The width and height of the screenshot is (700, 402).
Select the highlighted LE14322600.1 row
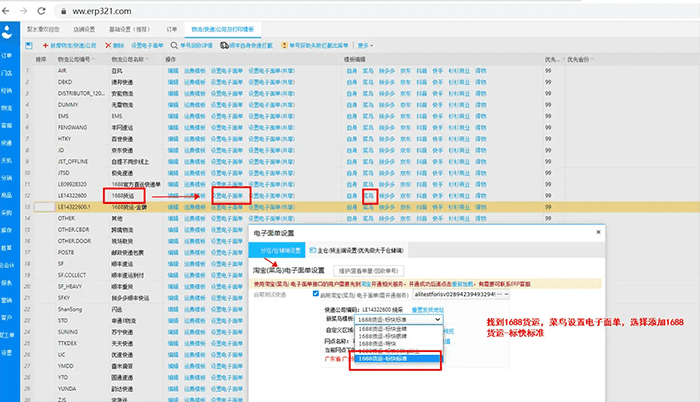(360, 207)
